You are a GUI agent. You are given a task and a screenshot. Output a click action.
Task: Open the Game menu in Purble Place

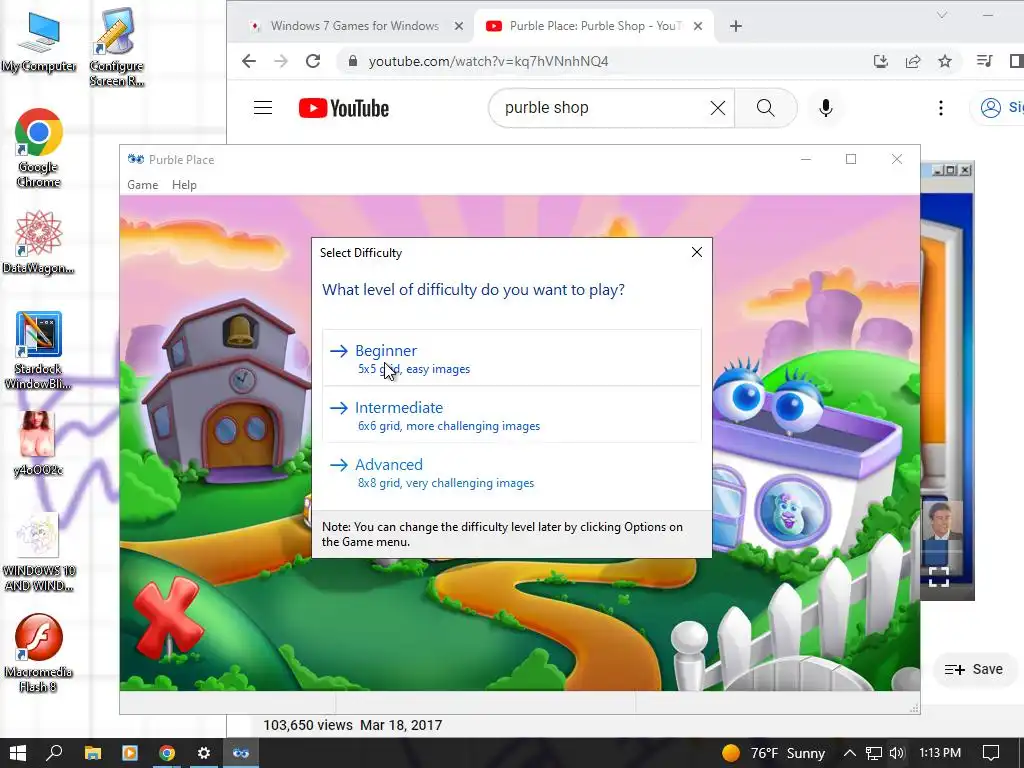tap(142, 185)
